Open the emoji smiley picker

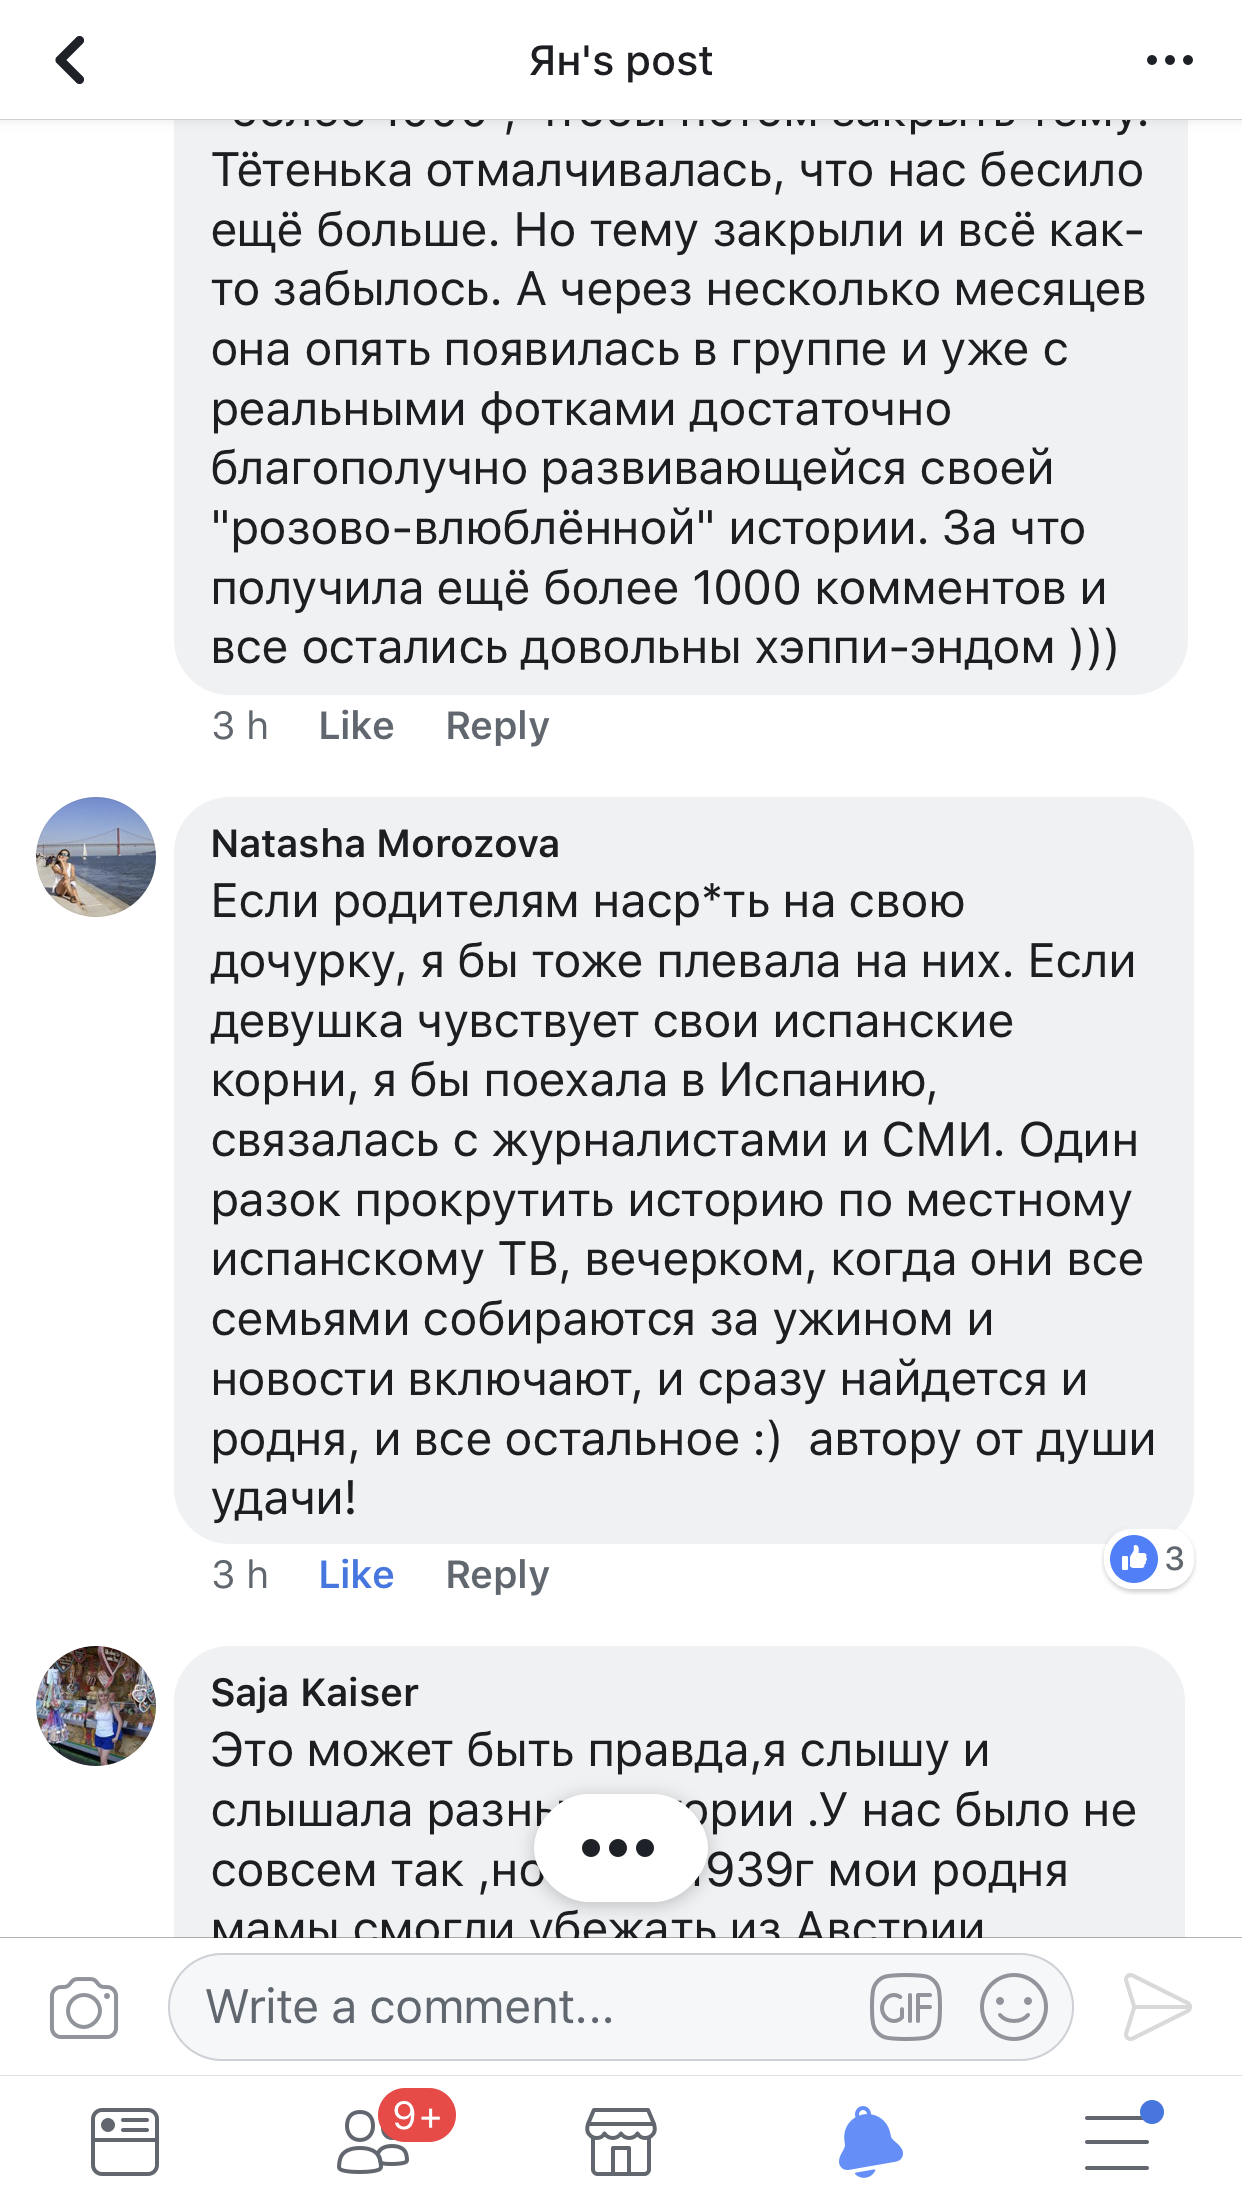tap(1013, 2006)
